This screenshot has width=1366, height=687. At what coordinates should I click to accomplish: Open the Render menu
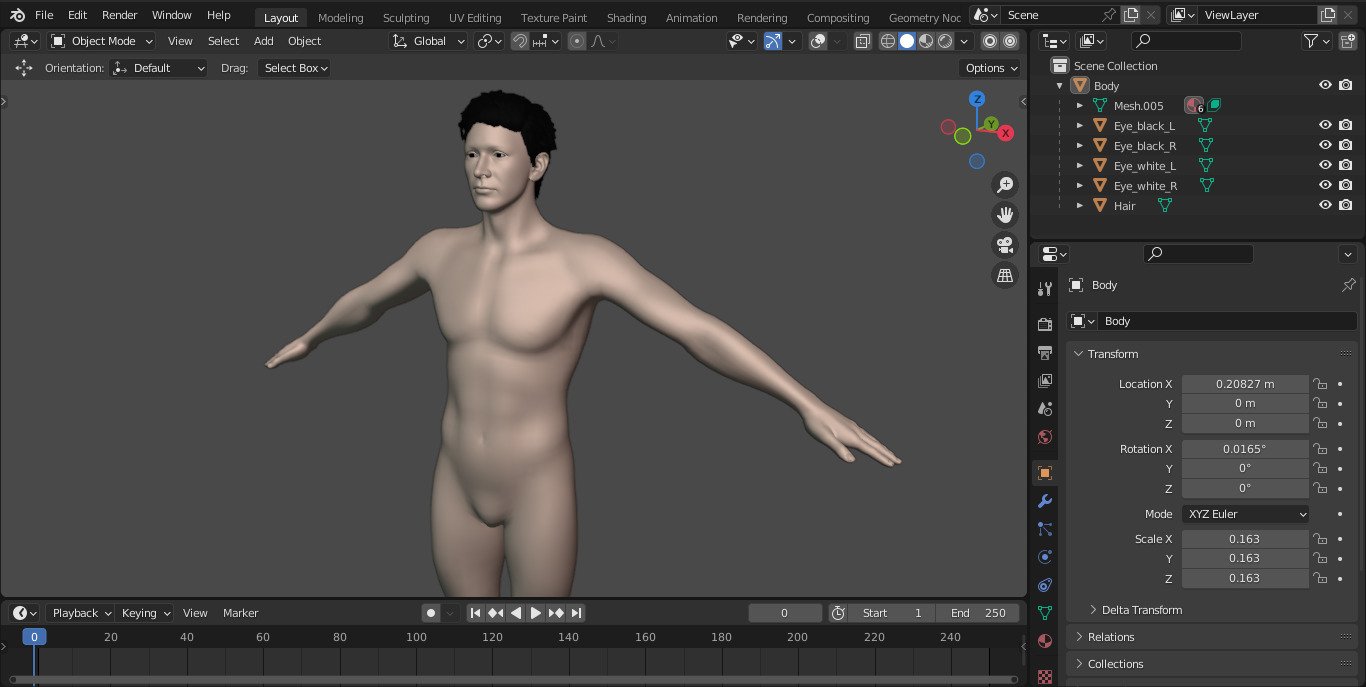[x=119, y=15]
